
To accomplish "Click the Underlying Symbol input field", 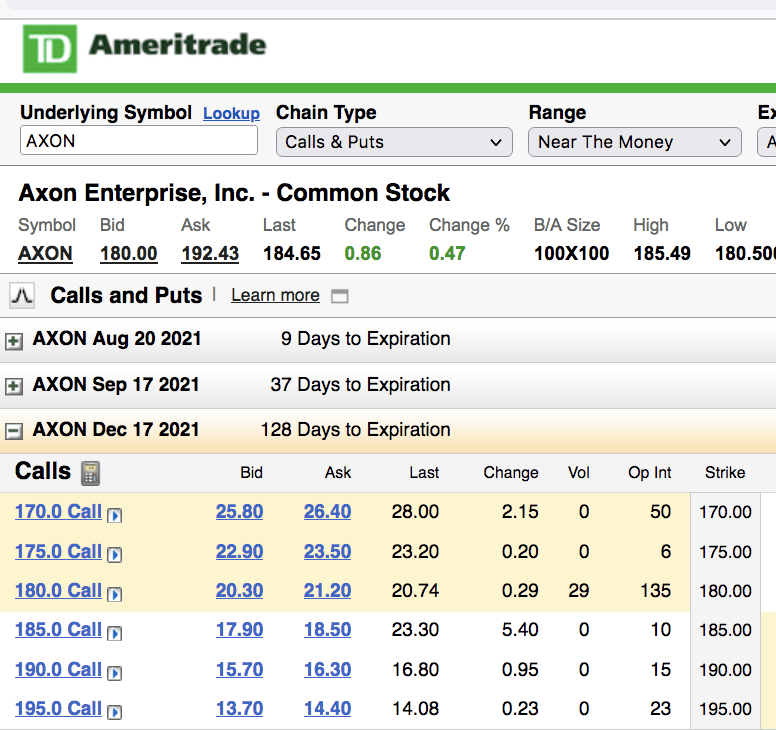I will pyautogui.click(x=139, y=141).
